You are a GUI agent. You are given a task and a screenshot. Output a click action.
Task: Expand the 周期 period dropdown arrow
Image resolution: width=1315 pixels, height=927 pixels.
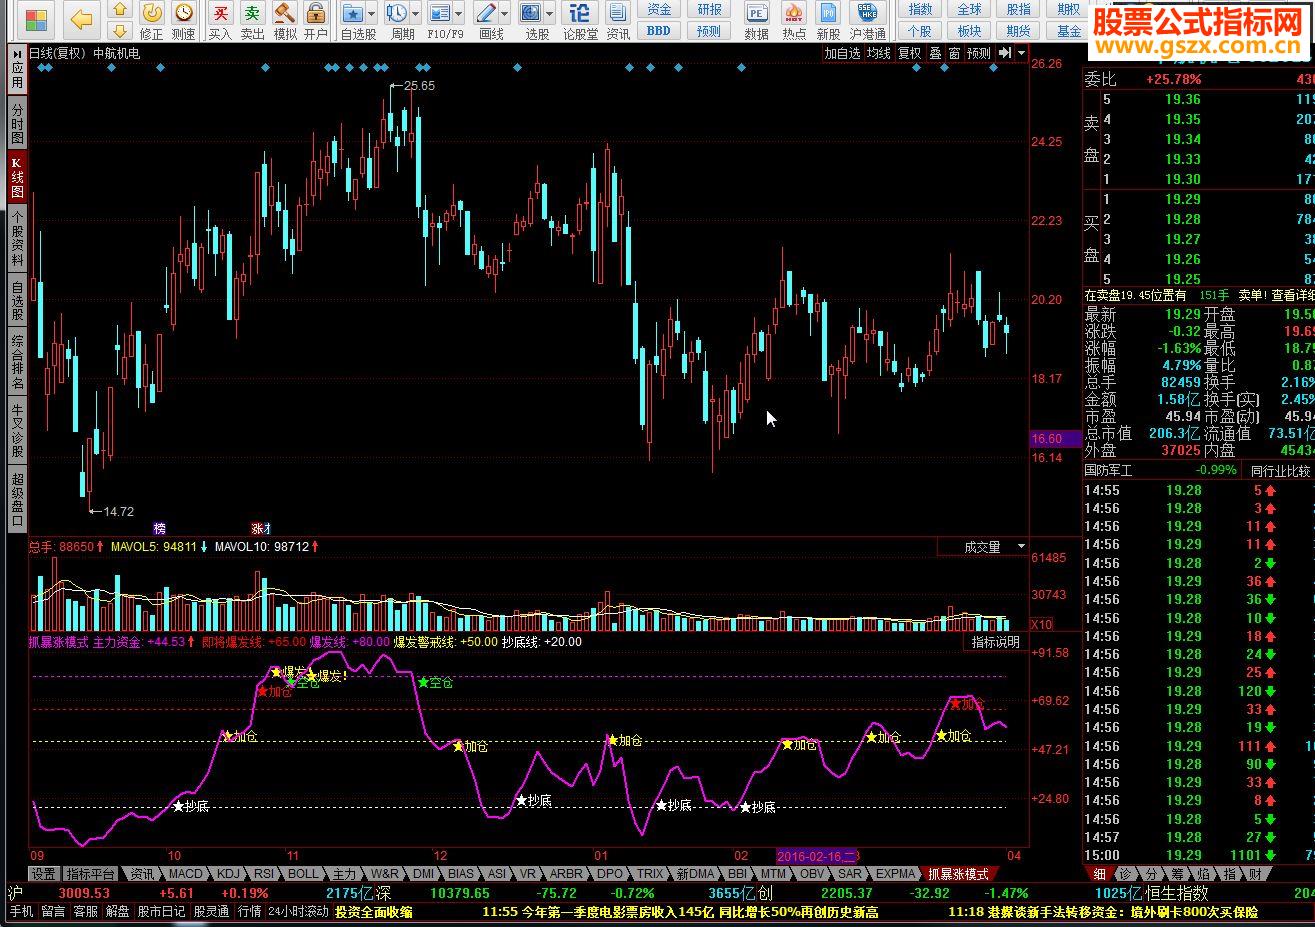point(417,14)
